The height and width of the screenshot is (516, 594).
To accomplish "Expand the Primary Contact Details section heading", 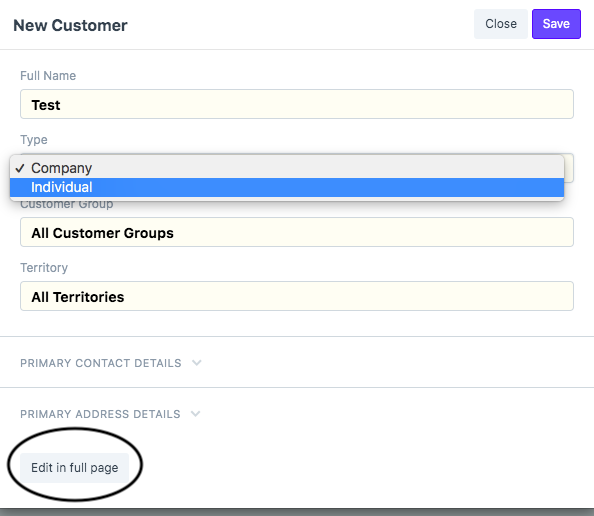I will point(101,363).
